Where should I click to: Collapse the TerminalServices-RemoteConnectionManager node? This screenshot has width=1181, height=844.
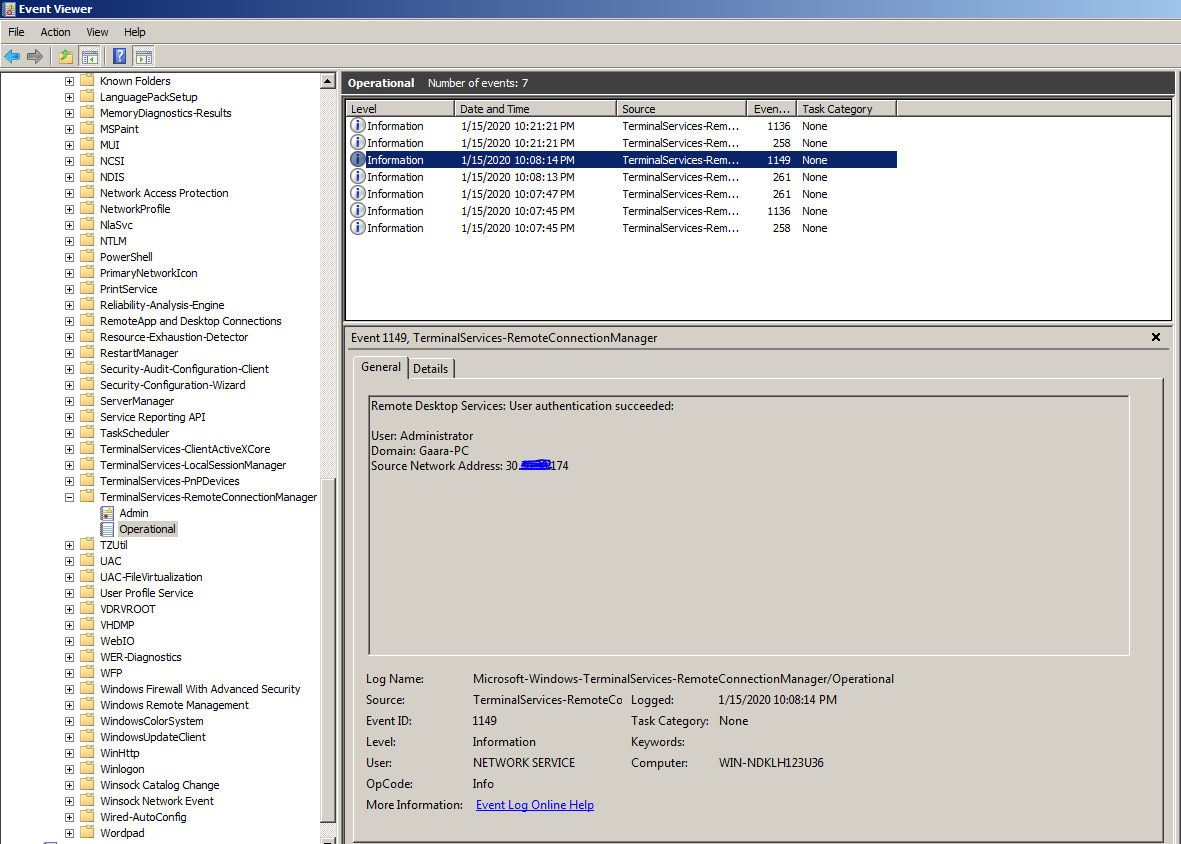[x=69, y=497]
